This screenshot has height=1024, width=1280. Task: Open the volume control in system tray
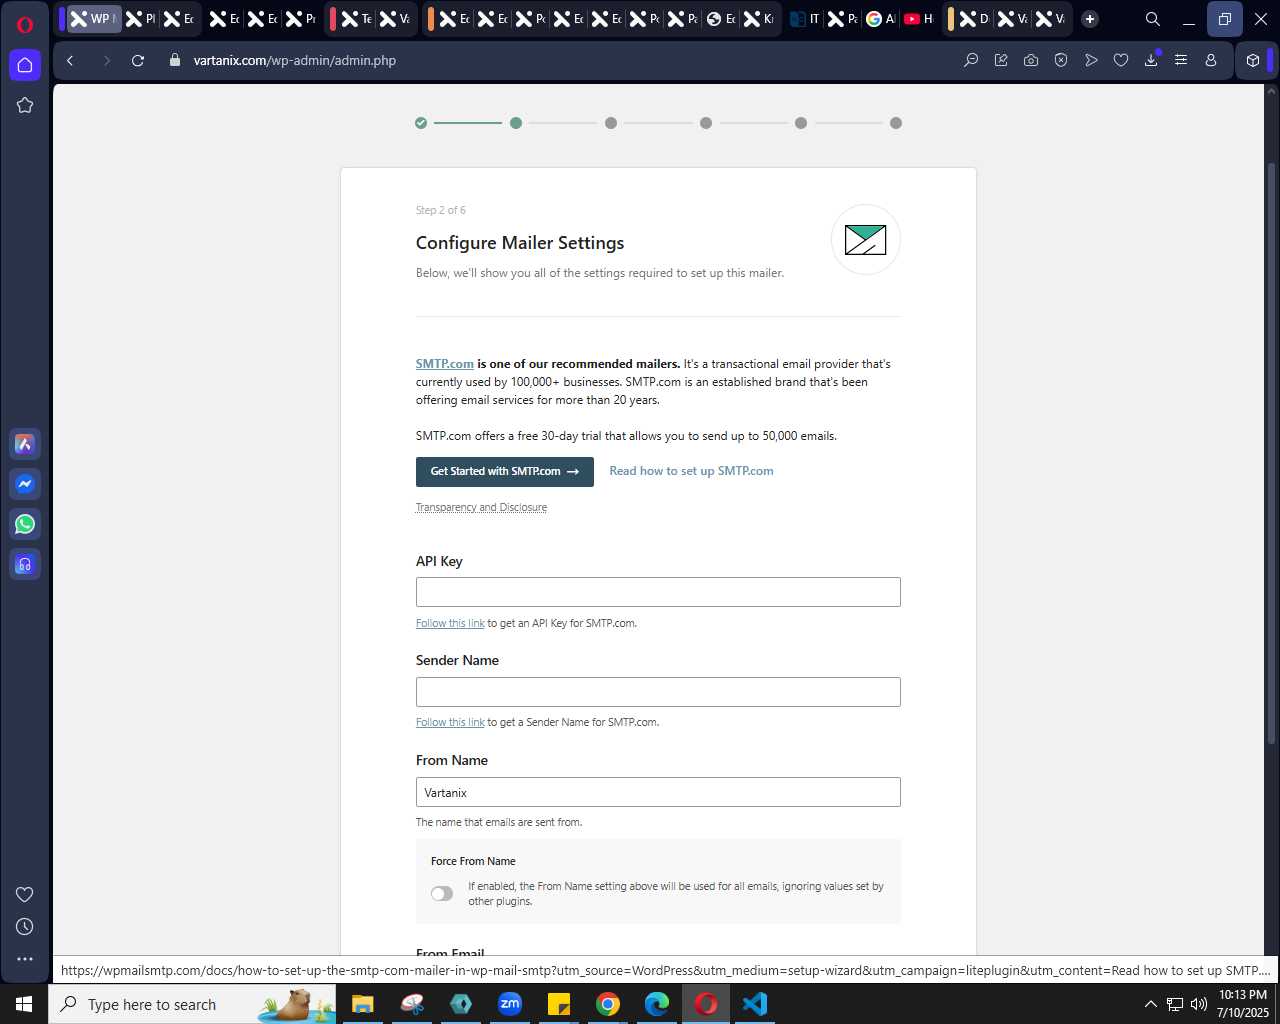pyautogui.click(x=1199, y=1004)
